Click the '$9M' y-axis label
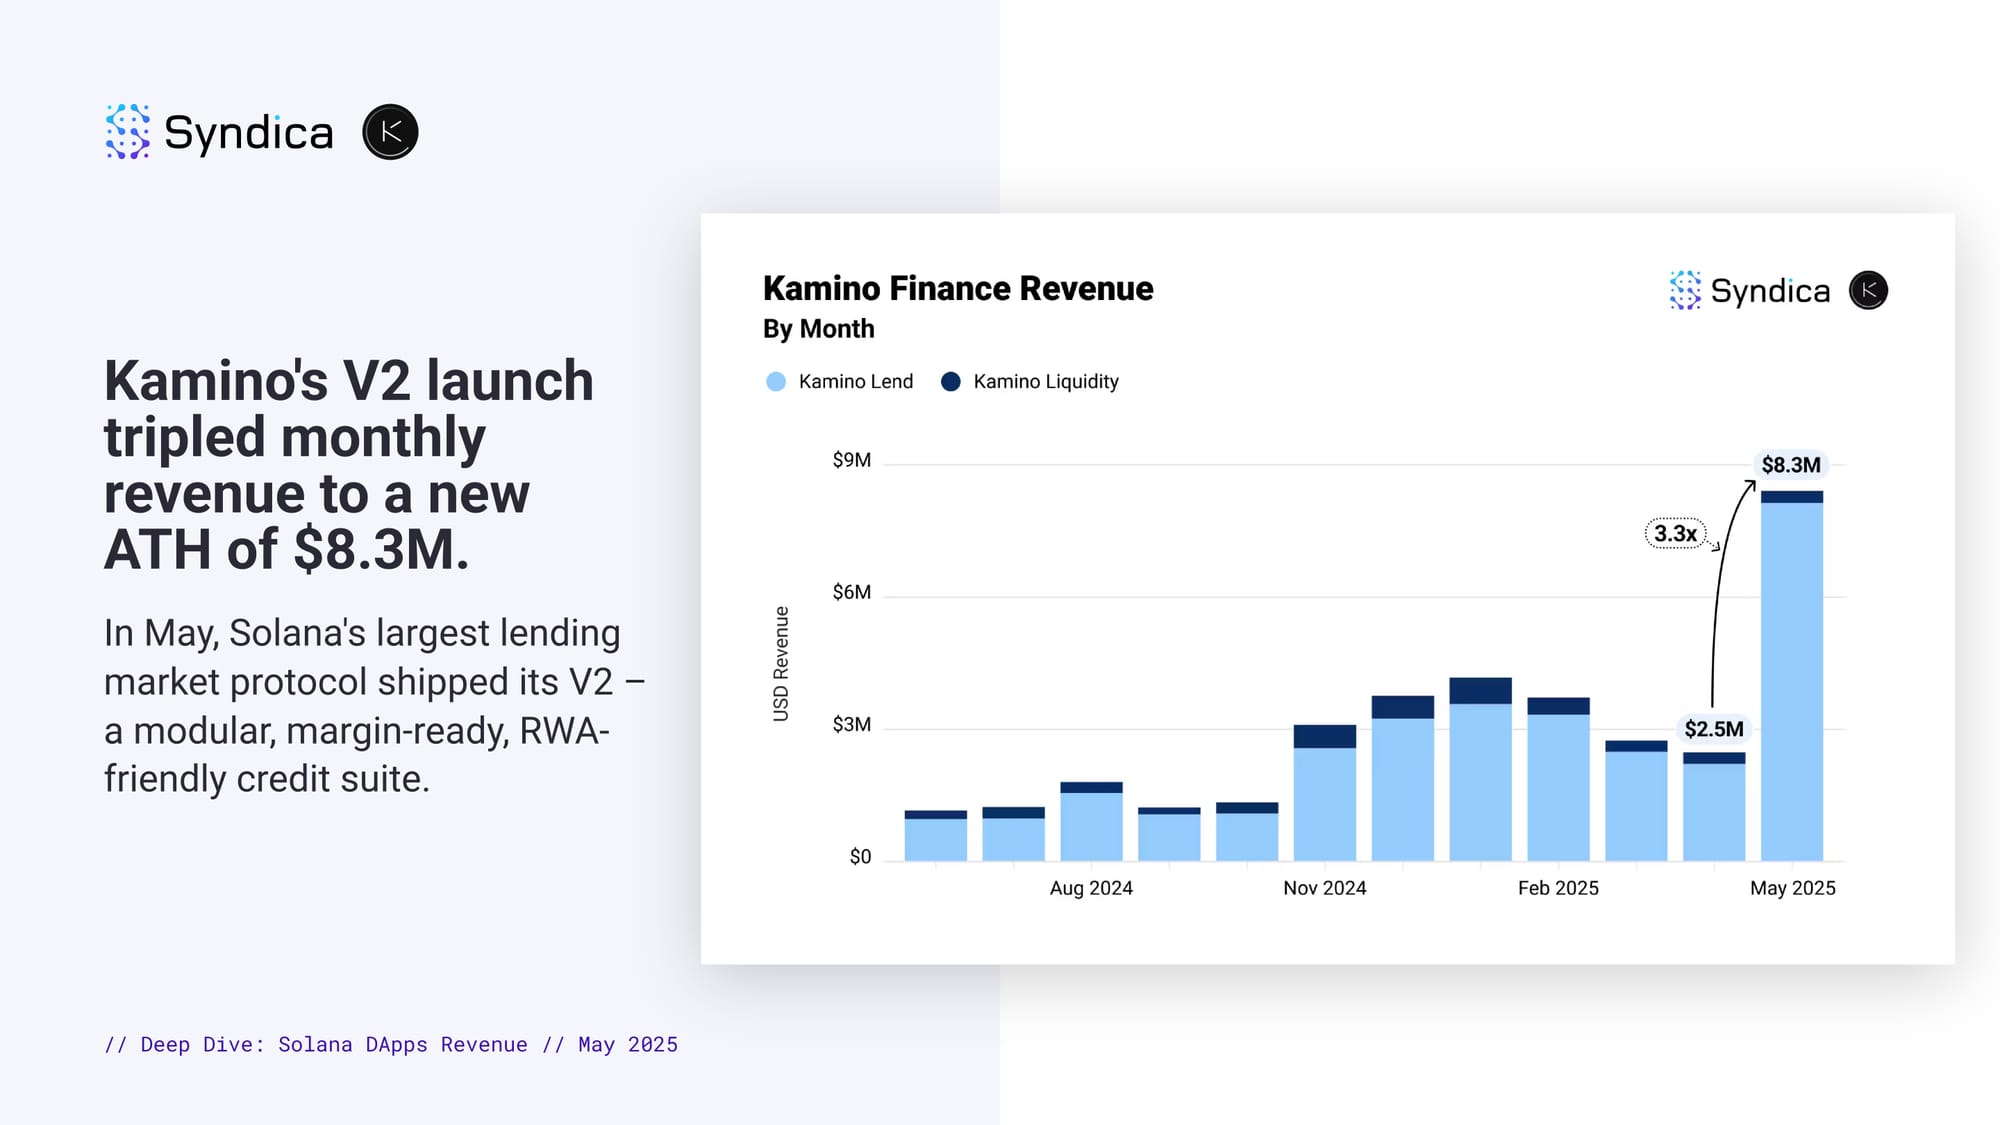This screenshot has height=1125, width=2000. tap(852, 460)
